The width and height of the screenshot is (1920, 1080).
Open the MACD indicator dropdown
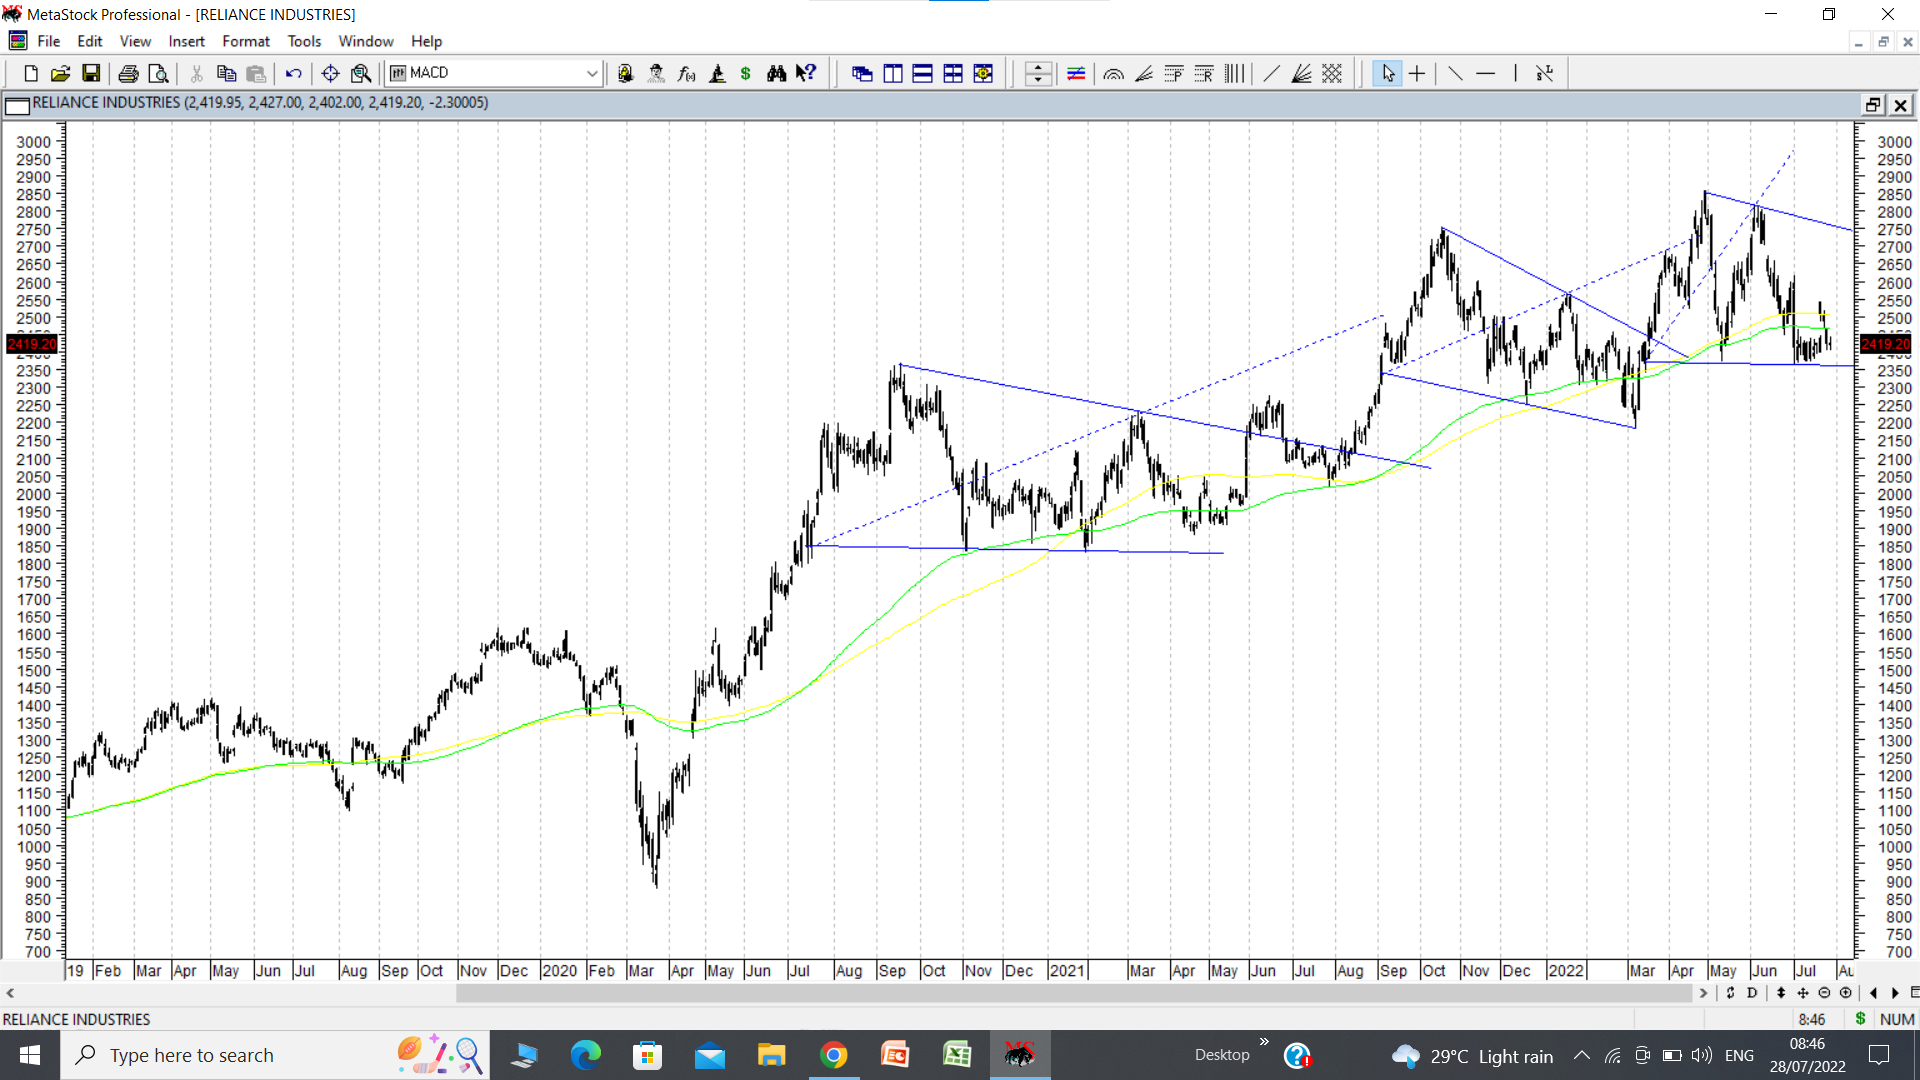pos(592,73)
